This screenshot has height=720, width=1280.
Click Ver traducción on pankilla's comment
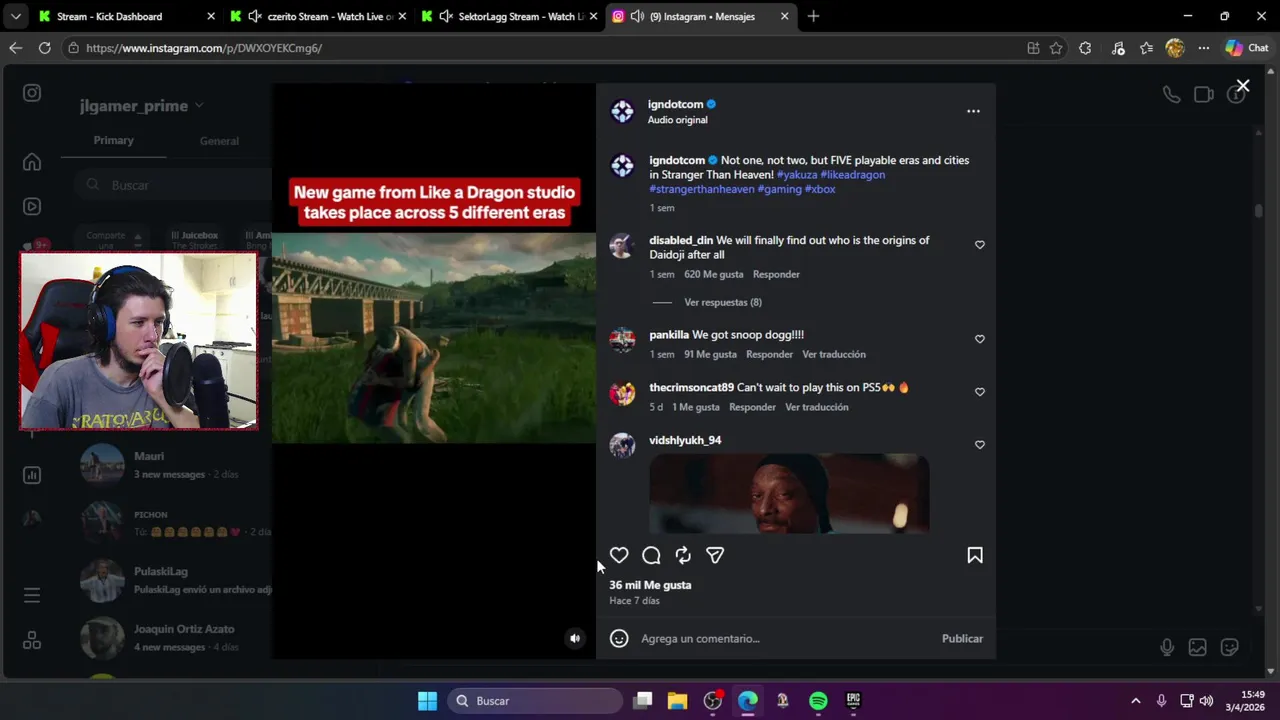pyautogui.click(x=834, y=354)
